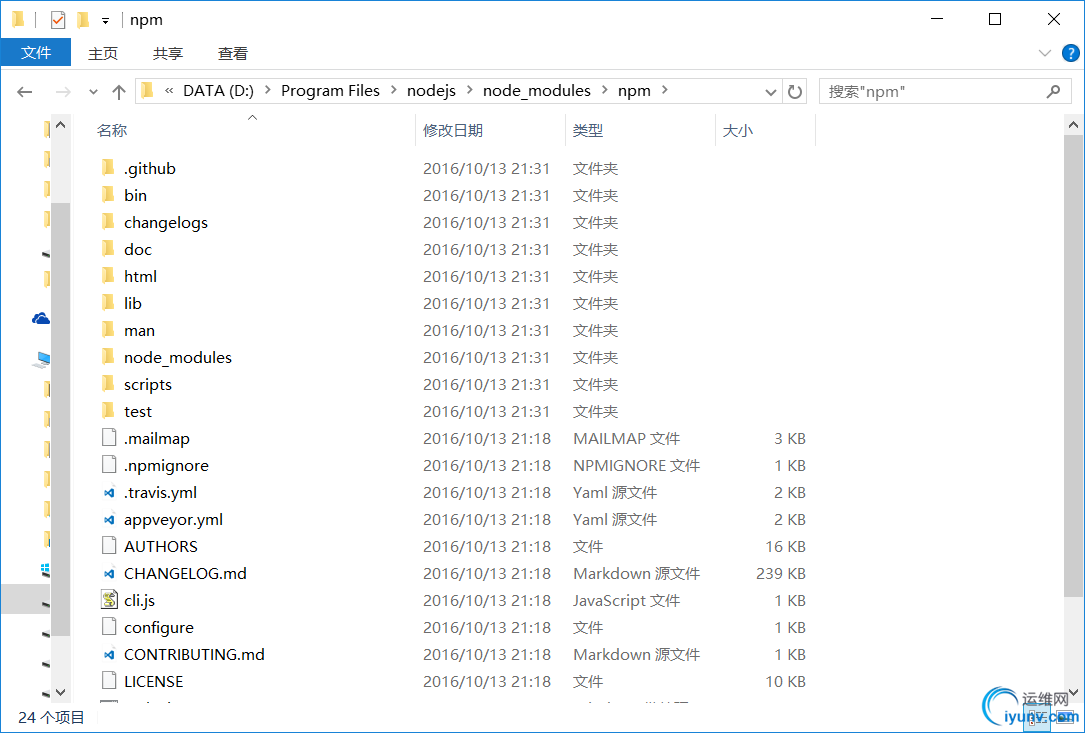Select the test folder icon
This screenshot has width=1085, height=733.
coord(109,411)
